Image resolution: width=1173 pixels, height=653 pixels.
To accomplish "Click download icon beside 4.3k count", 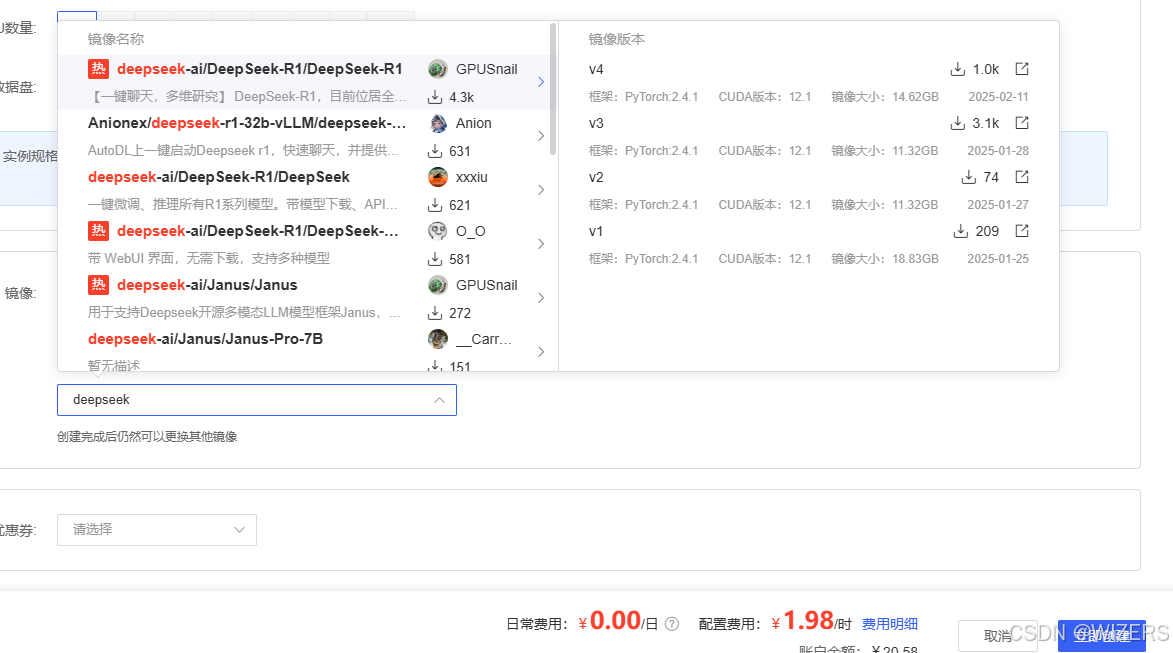I will [435, 96].
